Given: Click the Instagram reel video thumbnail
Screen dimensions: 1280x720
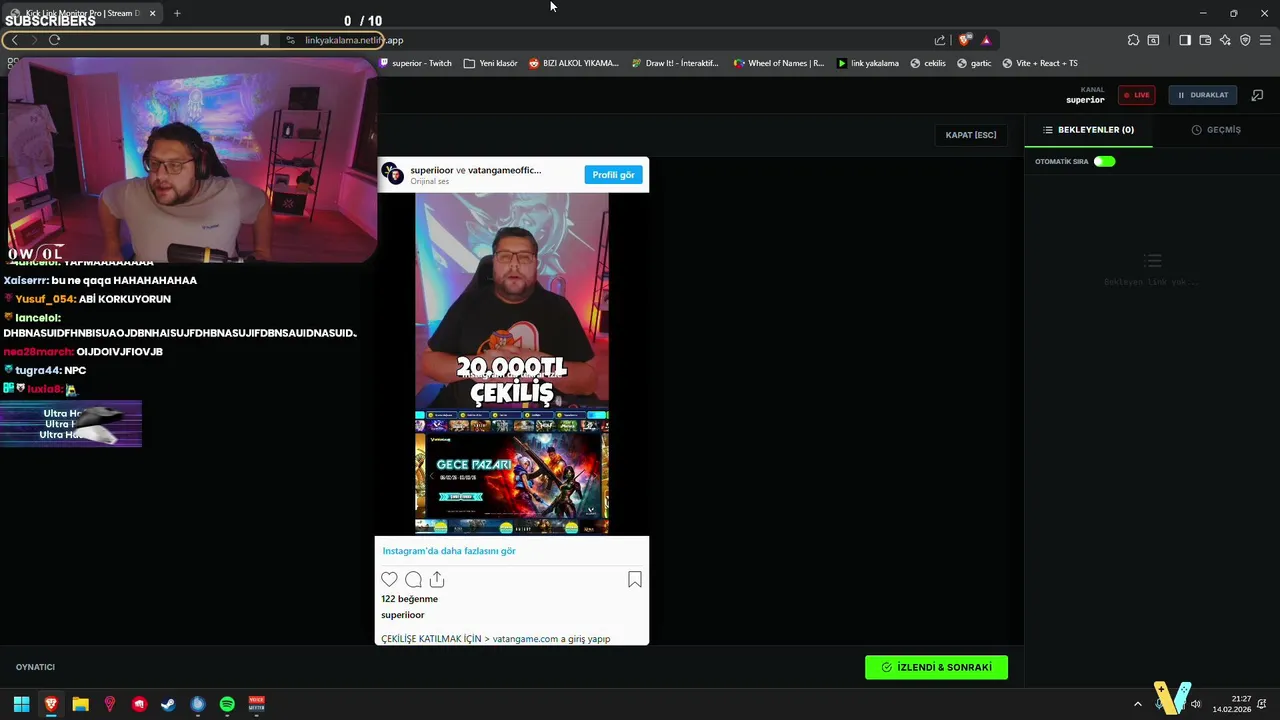Looking at the screenshot, I should click(x=512, y=363).
